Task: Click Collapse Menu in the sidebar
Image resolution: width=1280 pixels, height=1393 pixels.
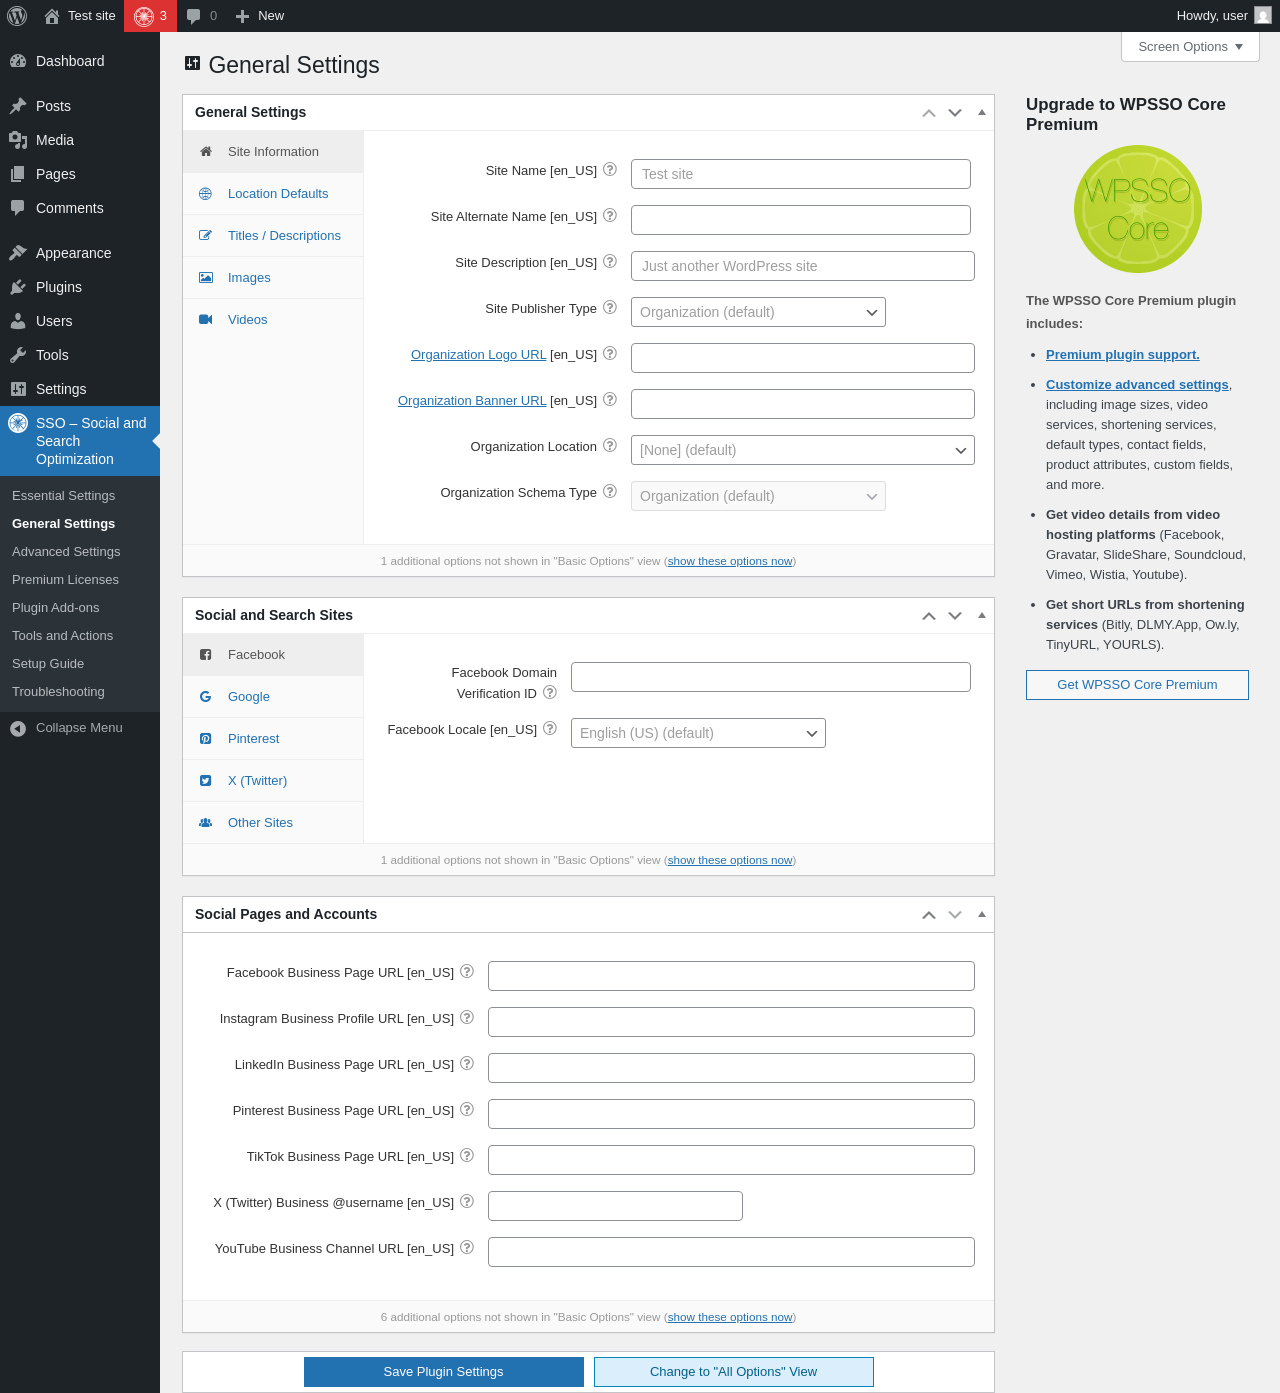Action: pyautogui.click(x=80, y=728)
